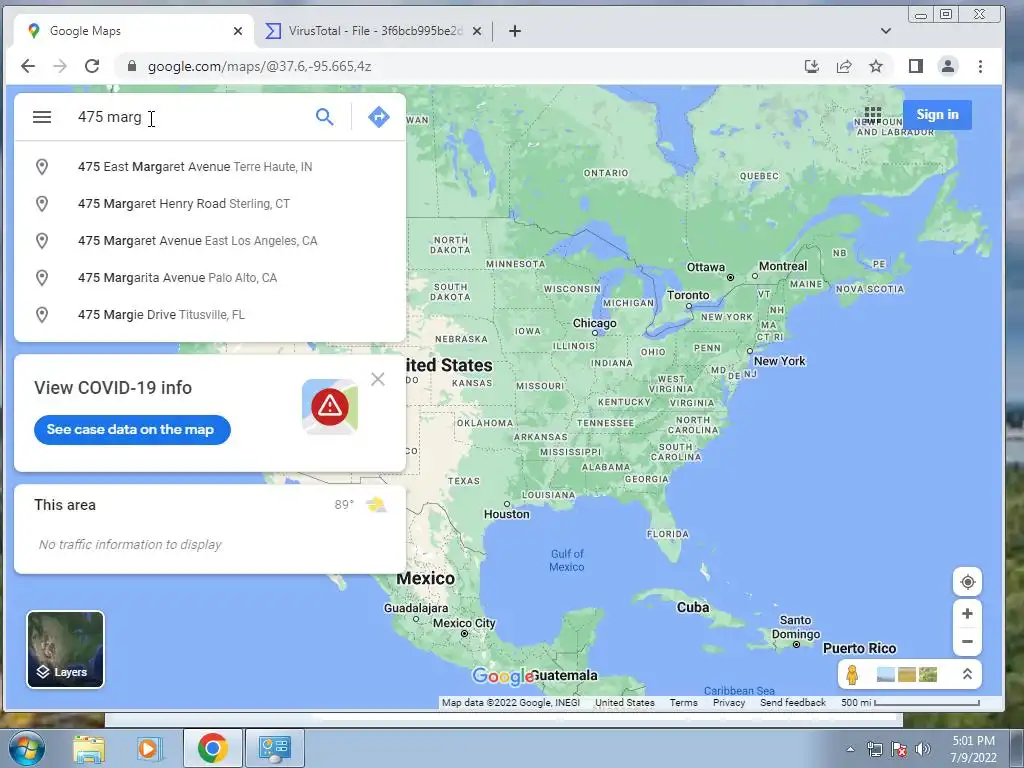Screen dimensions: 1024x768
Task: Click the blue search magnifier icon
Action: click(325, 117)
